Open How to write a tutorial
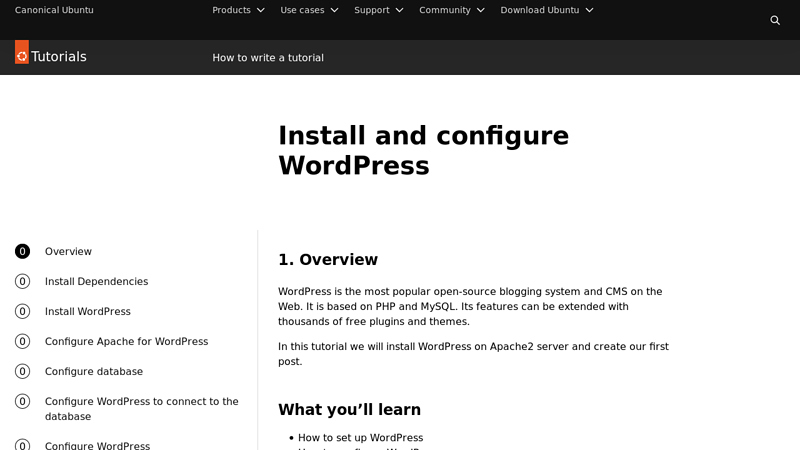 pyautogui.click(x=268, y=58)
